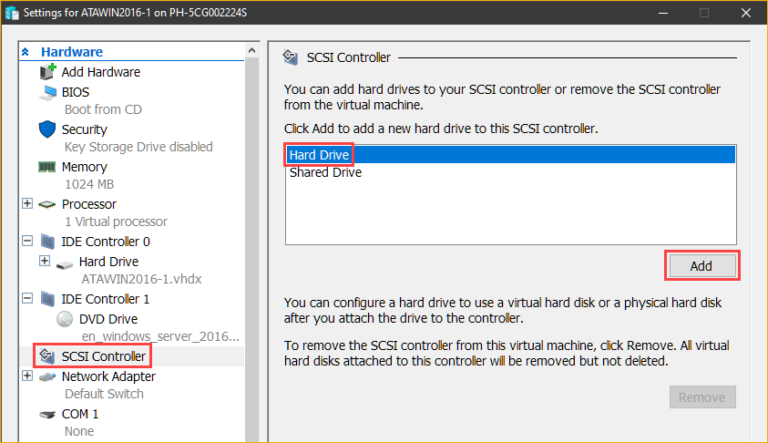Click the Hyper-V settings window title icon
The image size is (768, 443).
tap(12, 12)
